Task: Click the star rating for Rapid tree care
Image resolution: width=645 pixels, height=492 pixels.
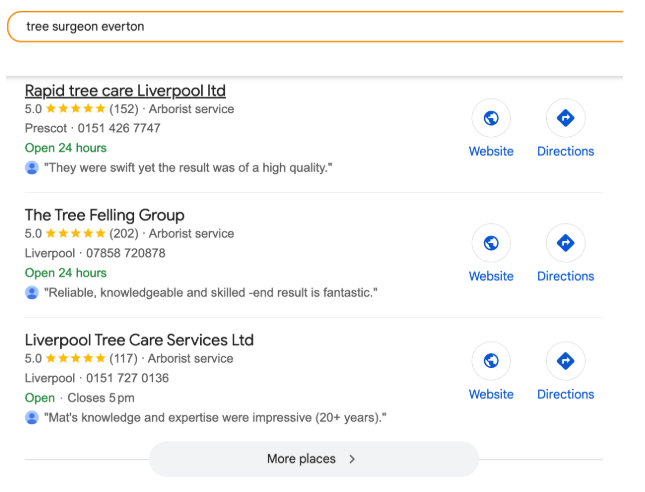Action: tap(76, 109)
